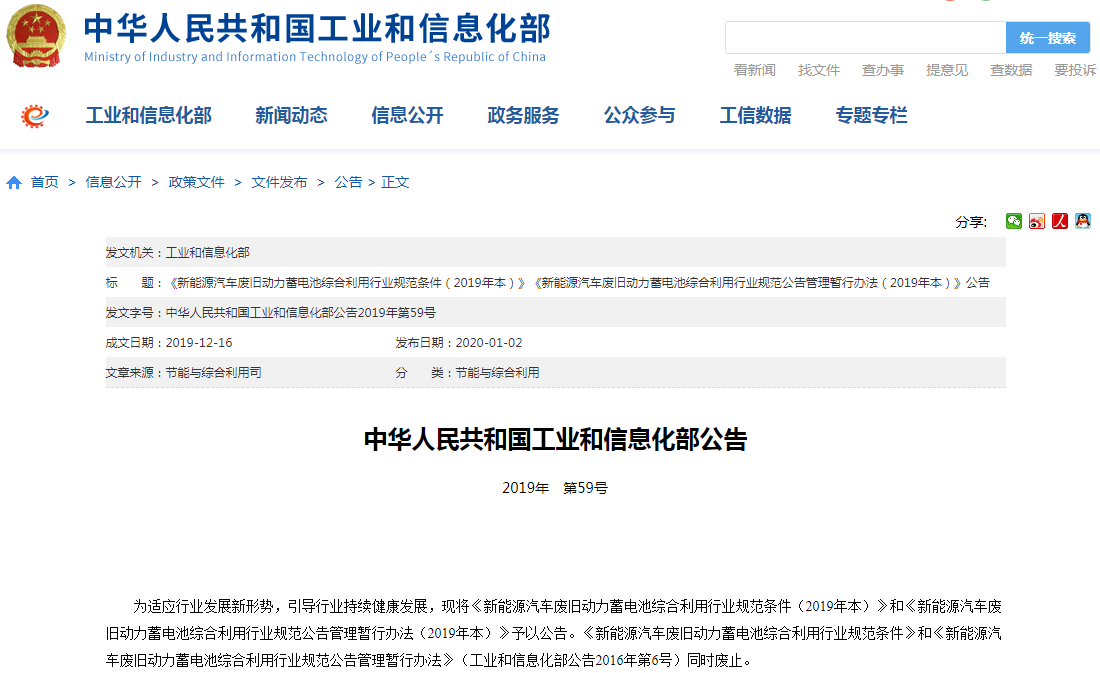Open 新闻动态 nav menu

[291, 115]
